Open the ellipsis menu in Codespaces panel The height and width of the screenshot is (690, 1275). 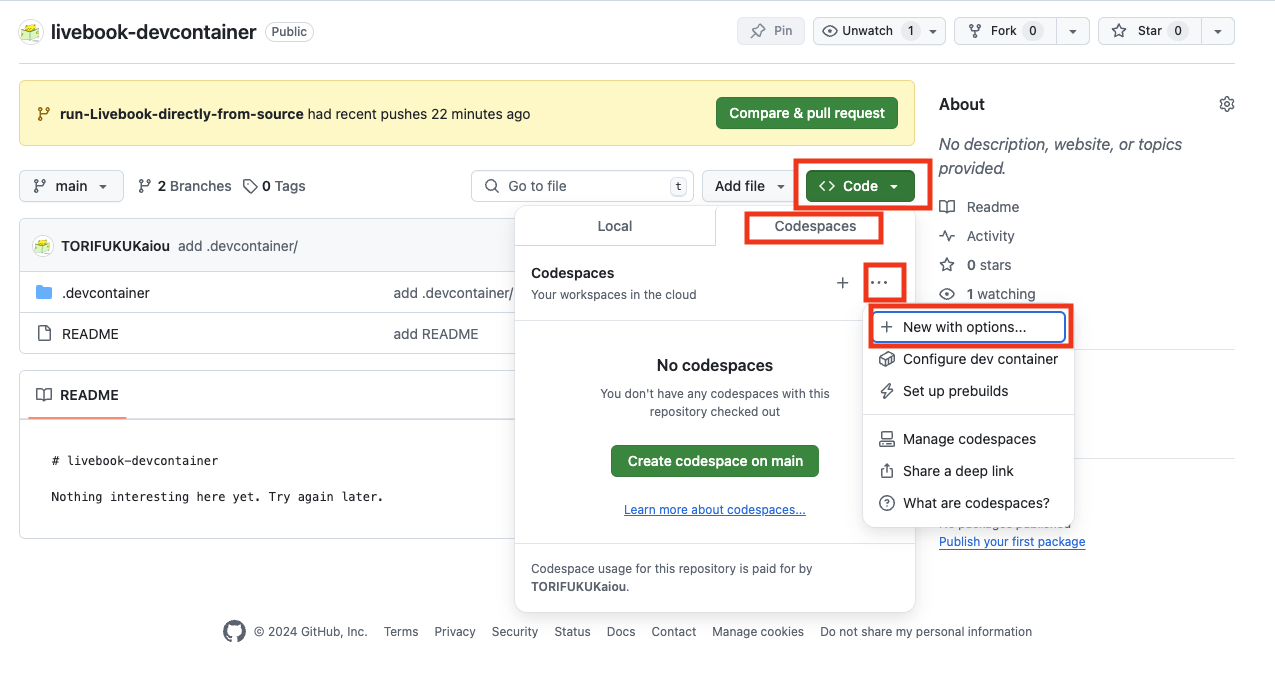click(884, 283)
